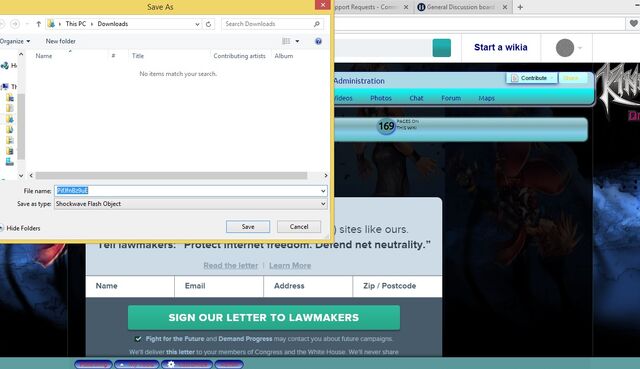Open the Photos wiki navigation tab
The height and width of the screenshot is (369, 640).
coord(381,98)
